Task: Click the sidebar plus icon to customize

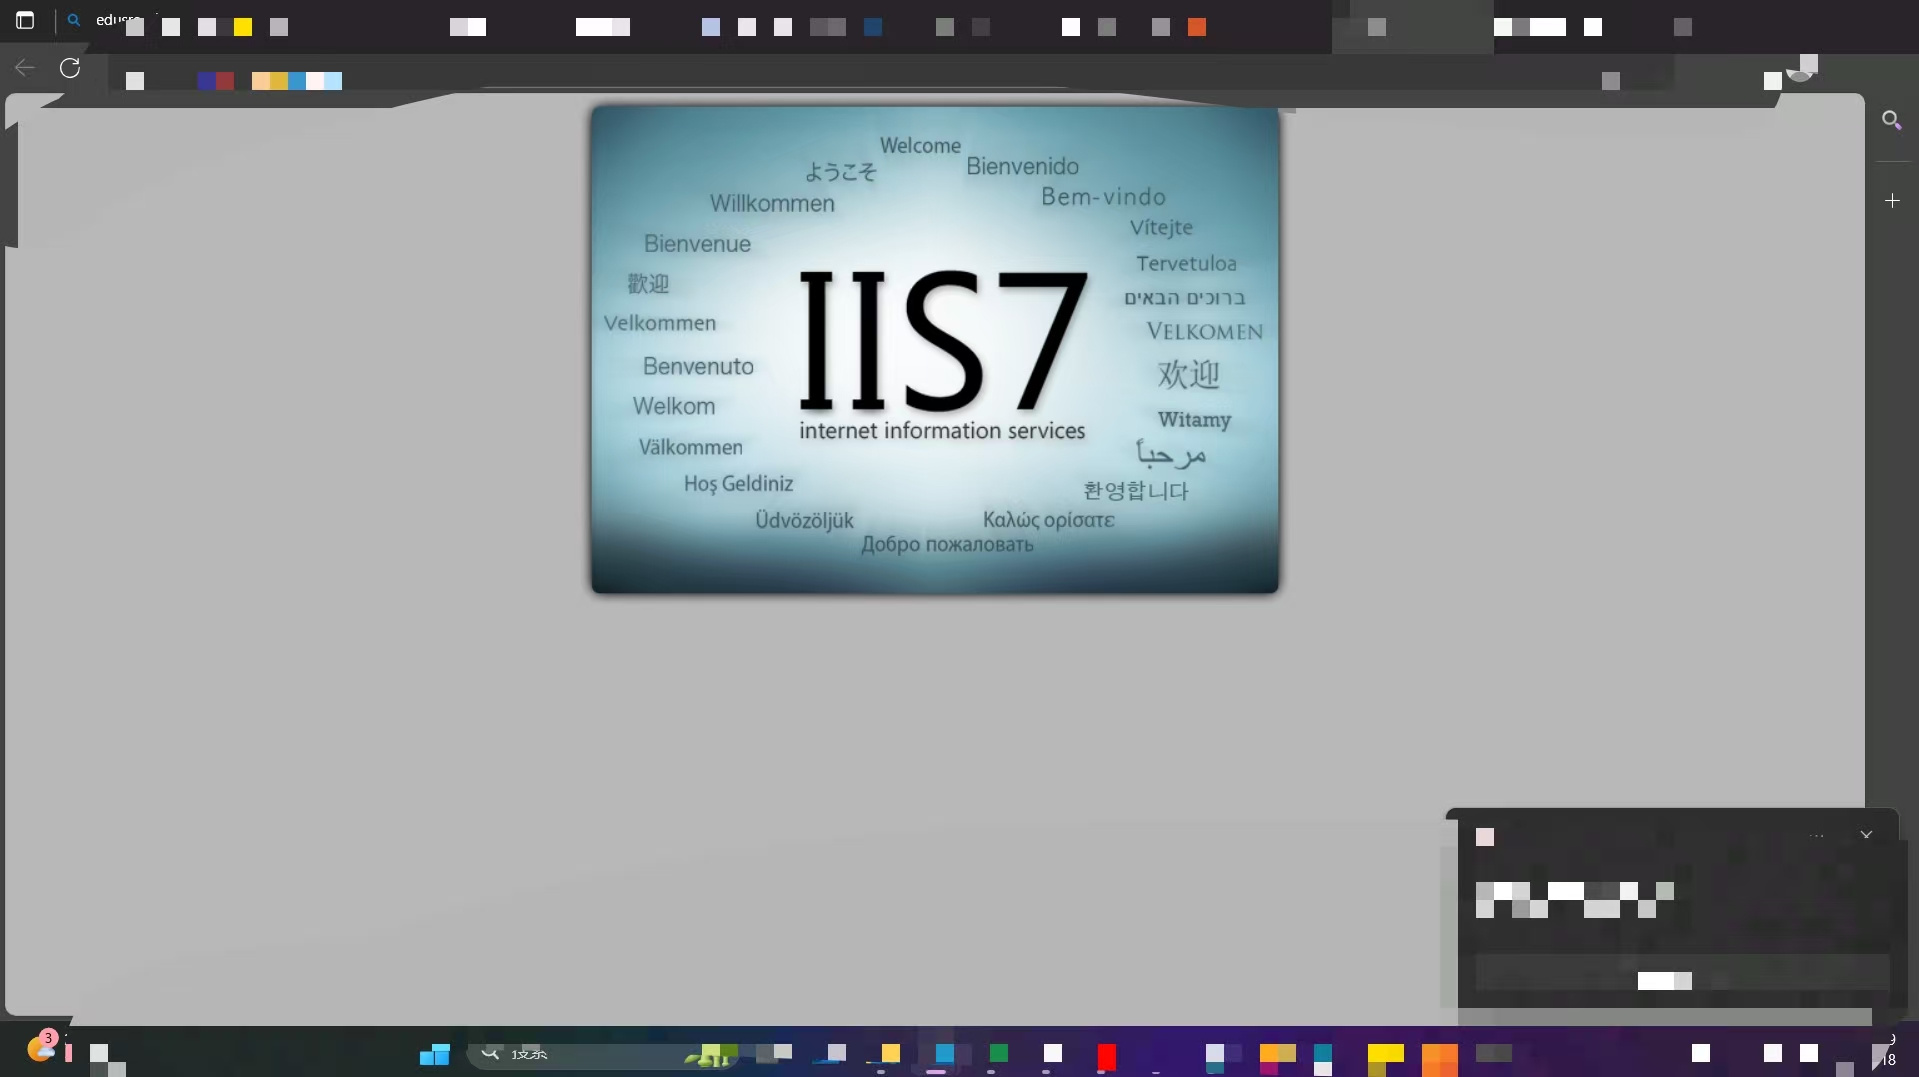Action: tap(1891, 201)
